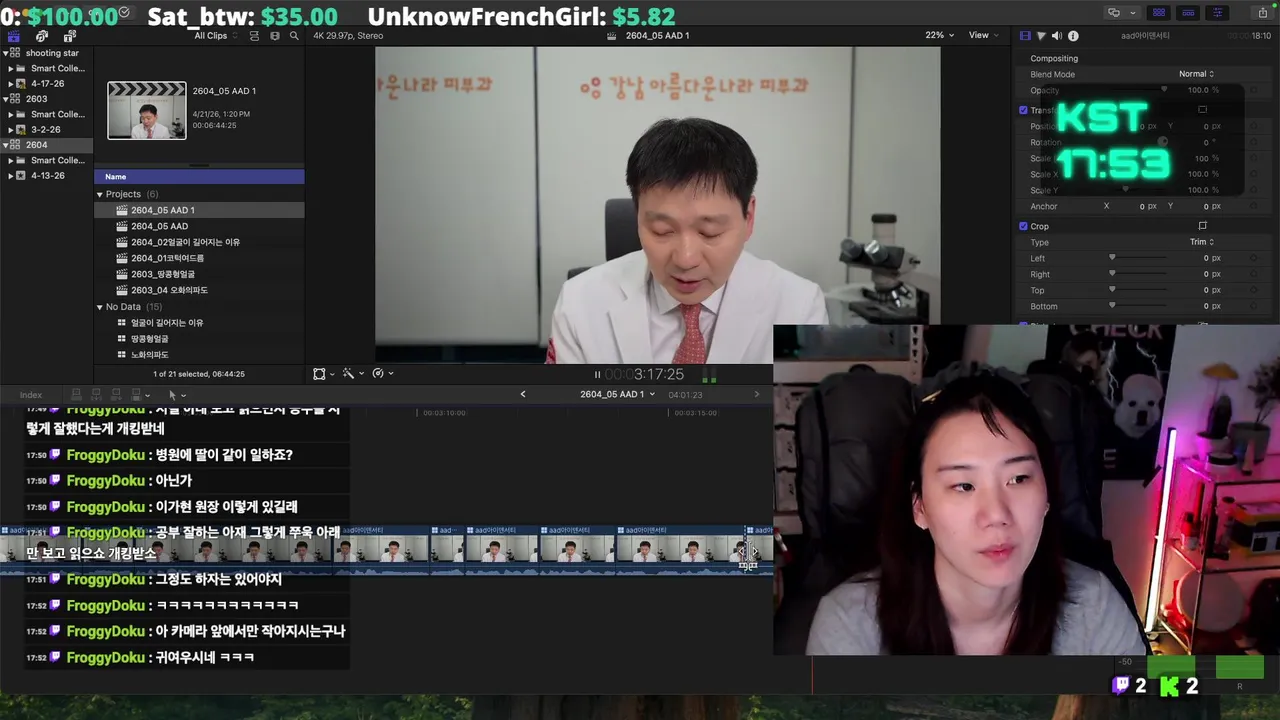This screenshot has width=1280, height=720.
Task: Expand the 4-17-26 event
Action: pyautogui.click(x=10, y=84)
